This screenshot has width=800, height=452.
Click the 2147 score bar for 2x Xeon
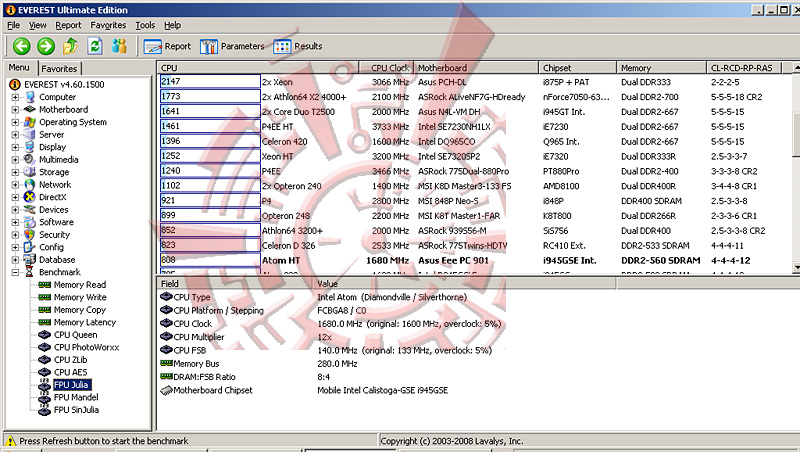[210, 82]
